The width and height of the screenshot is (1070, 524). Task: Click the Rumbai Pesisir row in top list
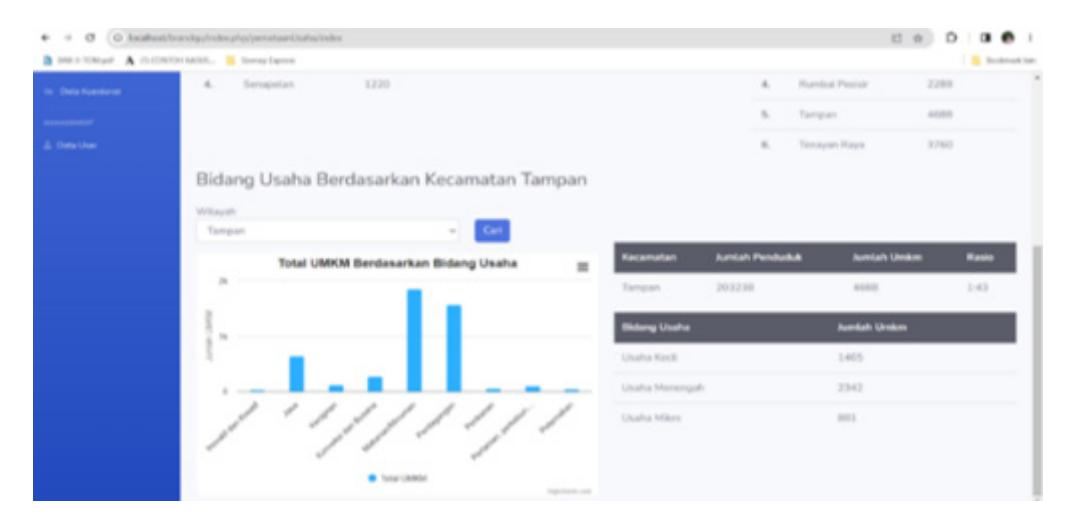[884, 85]
